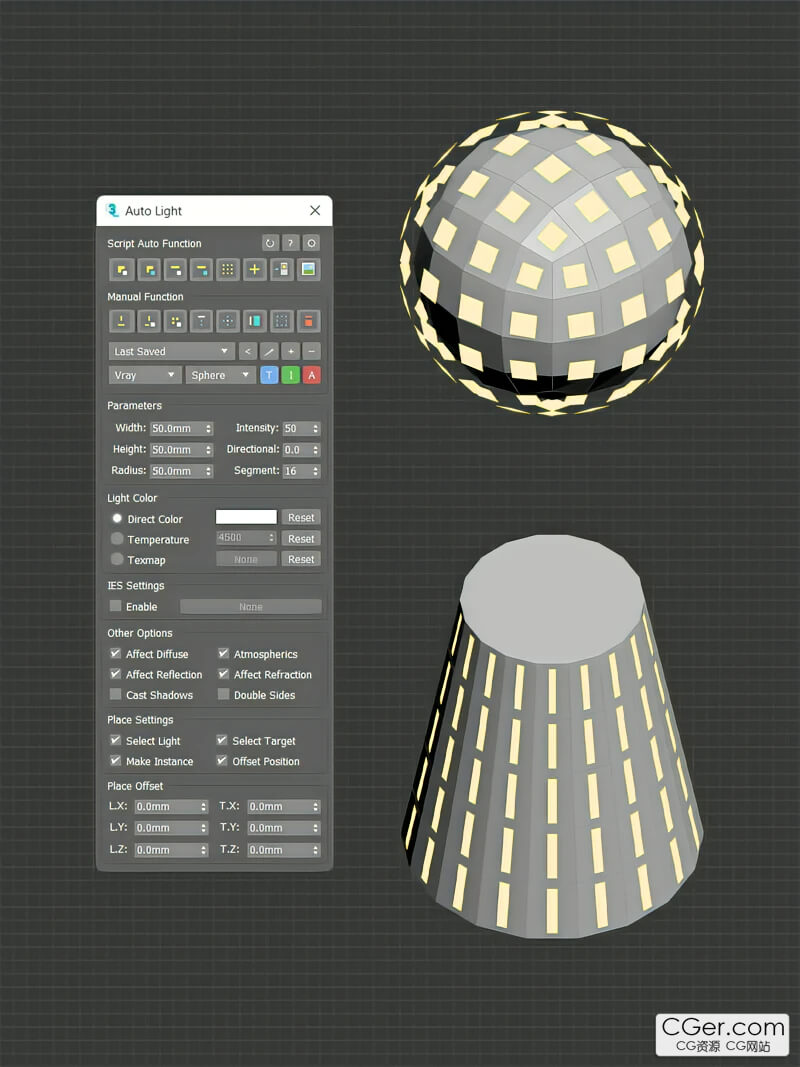Click the Directional spinner arrows
The height and width of the screenshot is (1067, 800).
coord(316,450)
